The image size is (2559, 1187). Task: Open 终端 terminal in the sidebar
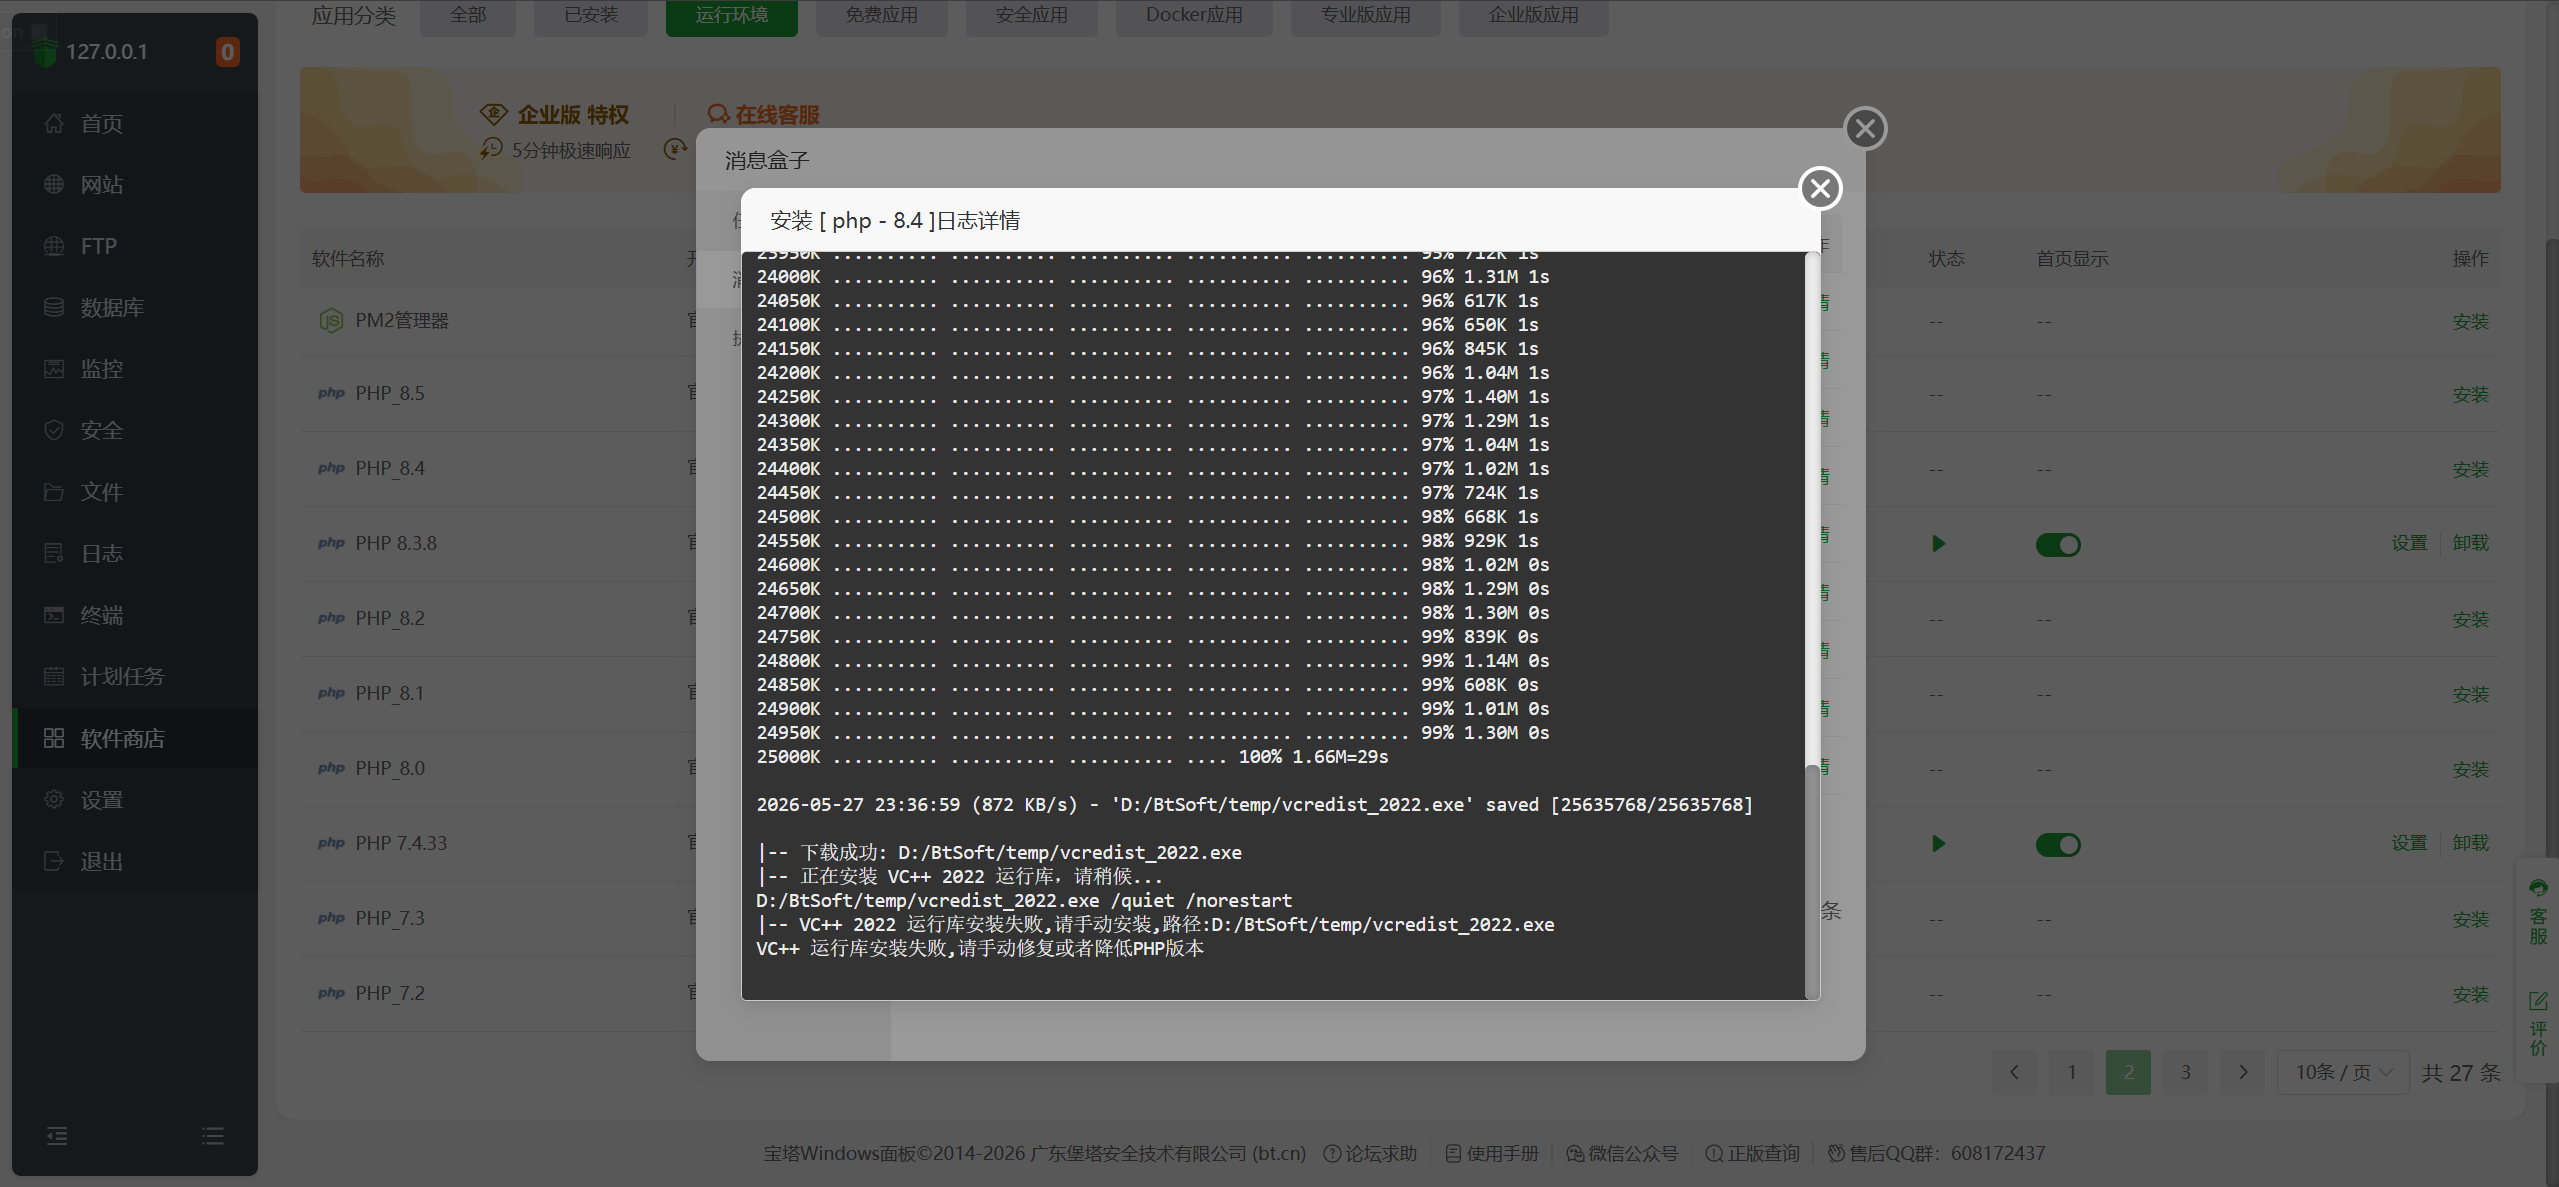(x=135, y=615)
